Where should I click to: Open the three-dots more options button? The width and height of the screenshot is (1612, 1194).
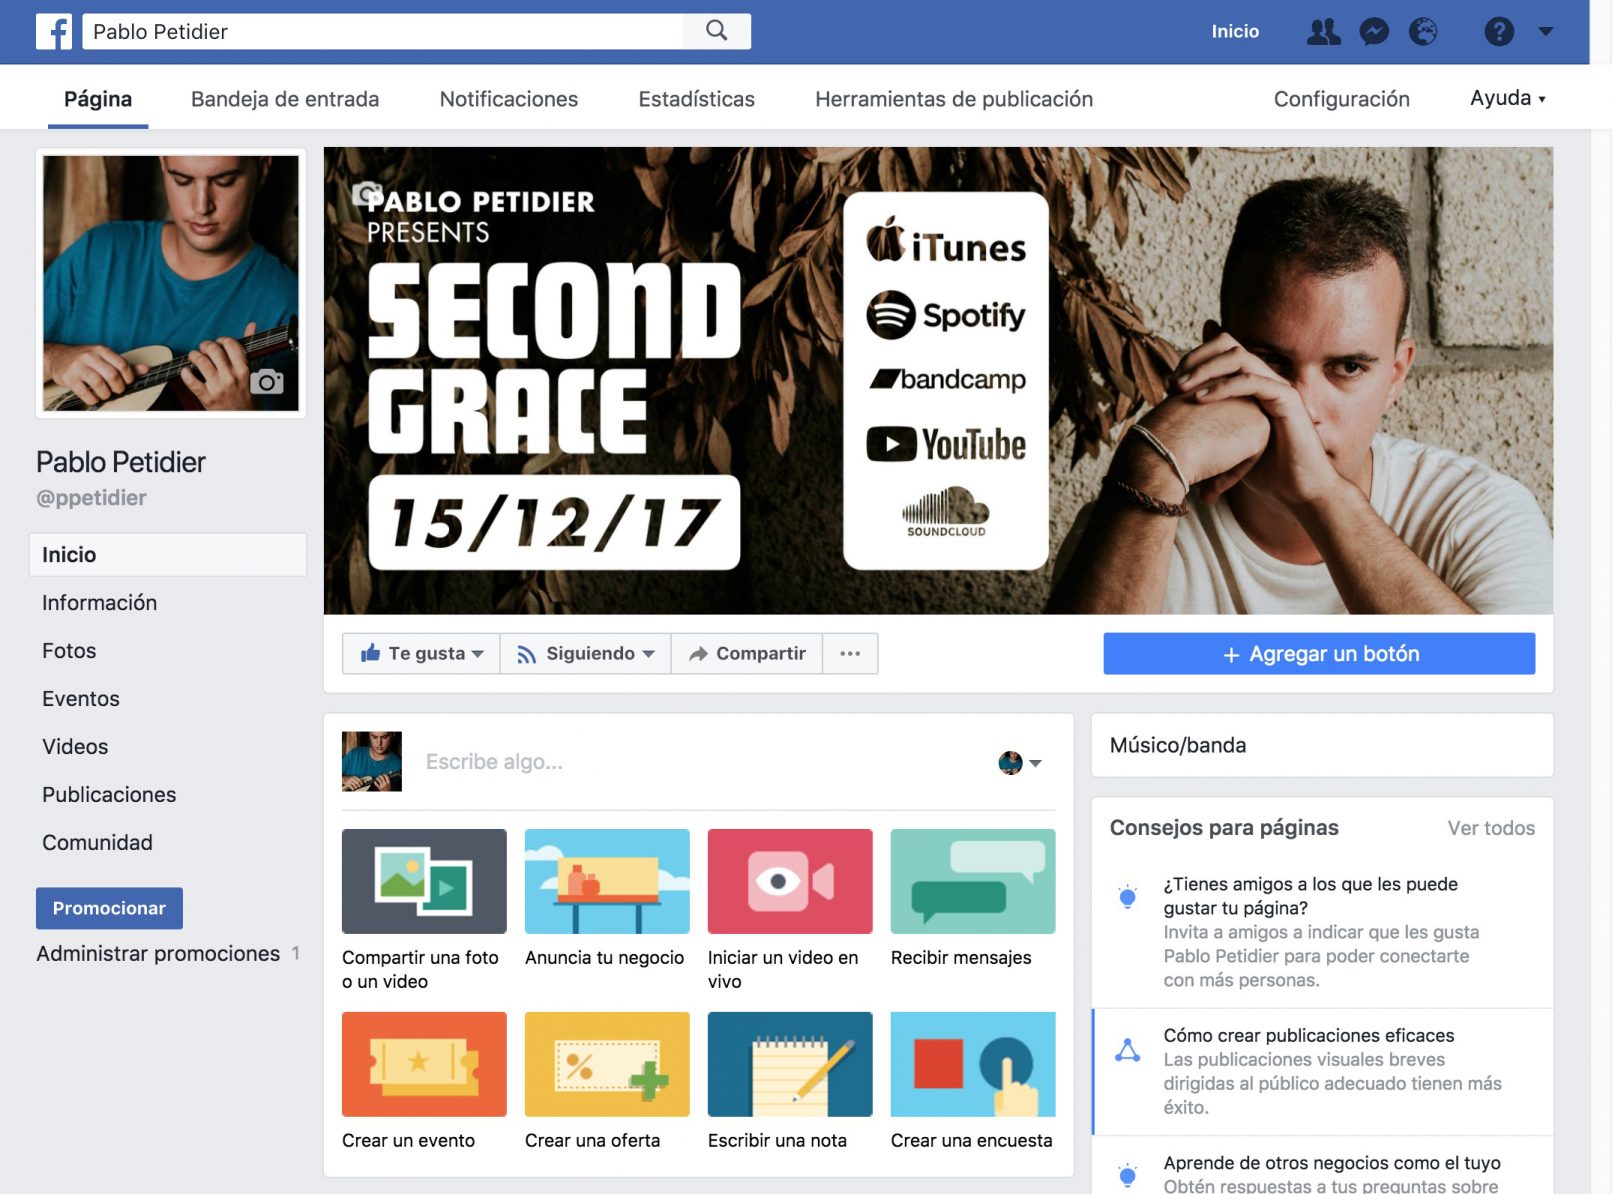point(850,653)
